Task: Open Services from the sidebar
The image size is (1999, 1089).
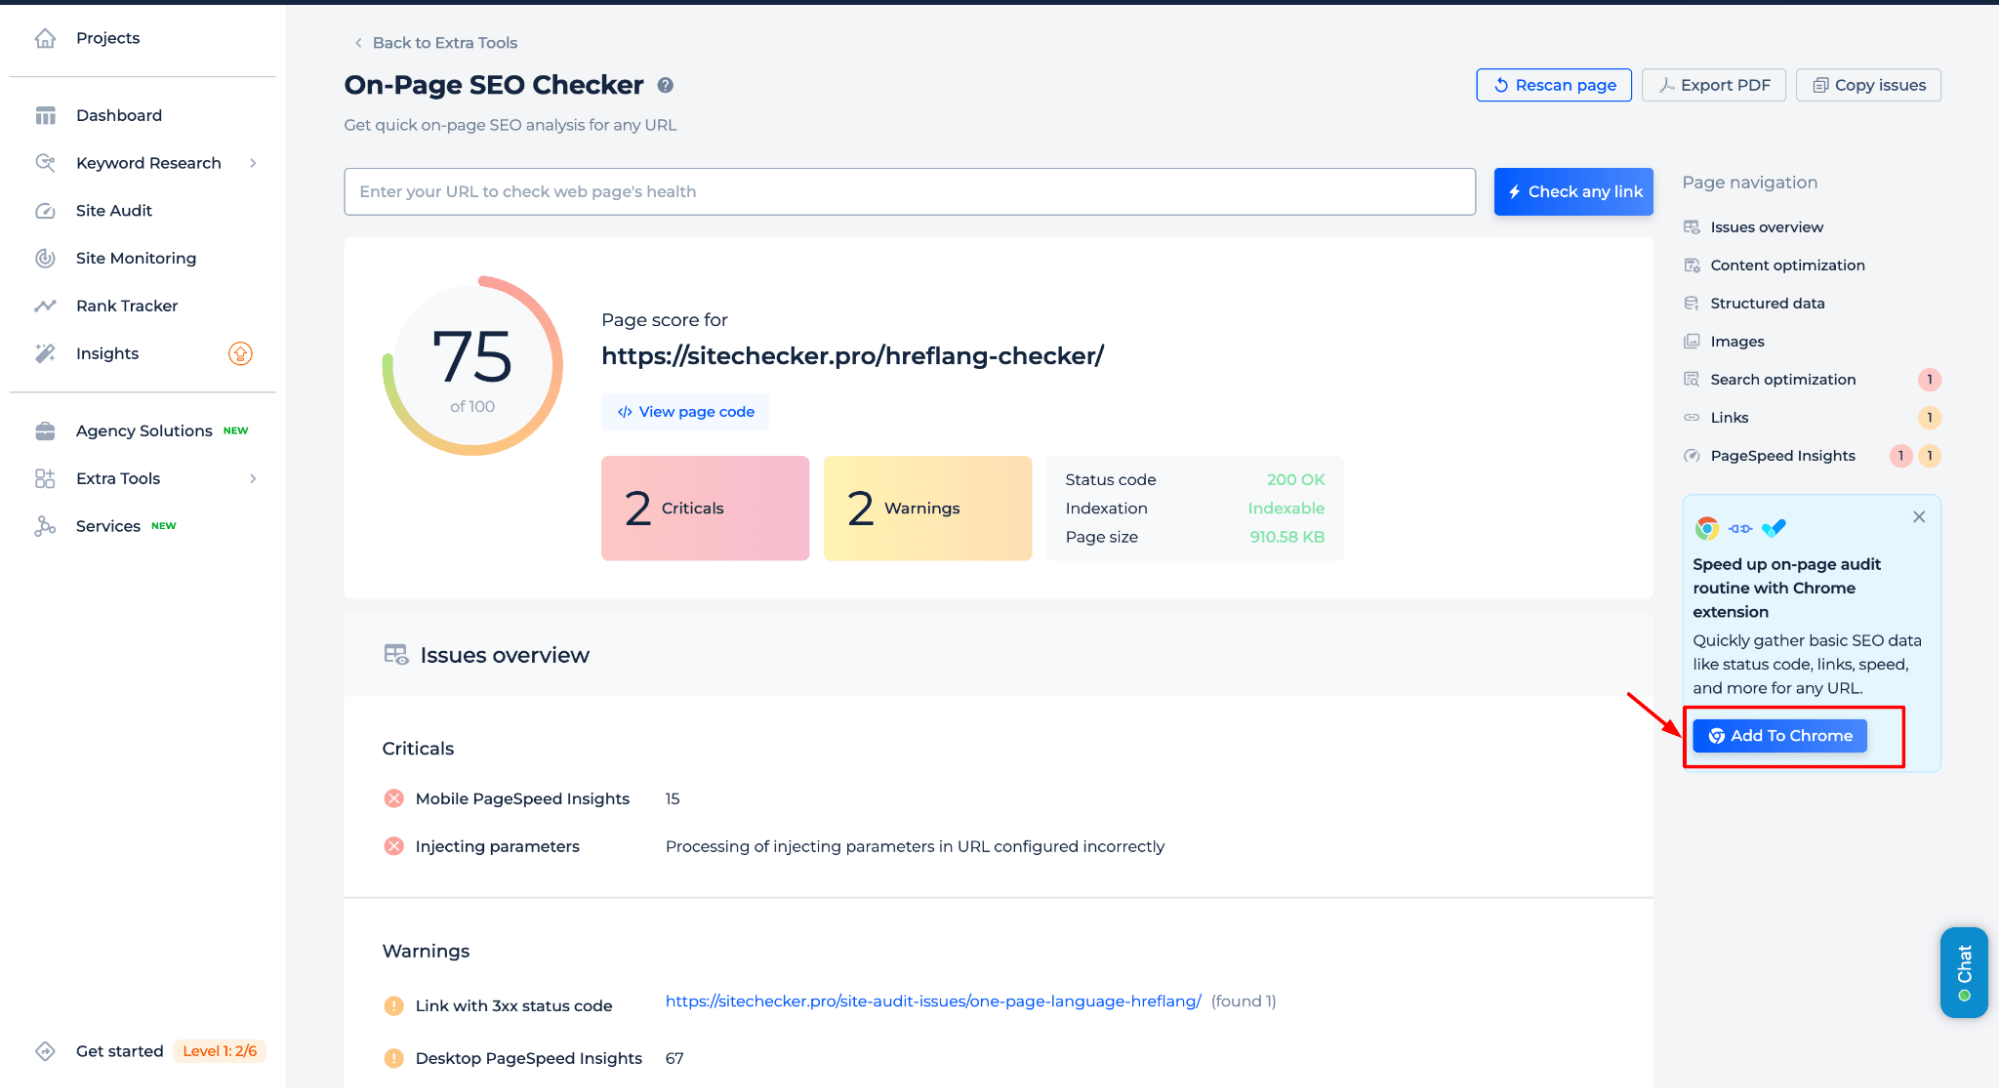Action: [x=108, y=526]
